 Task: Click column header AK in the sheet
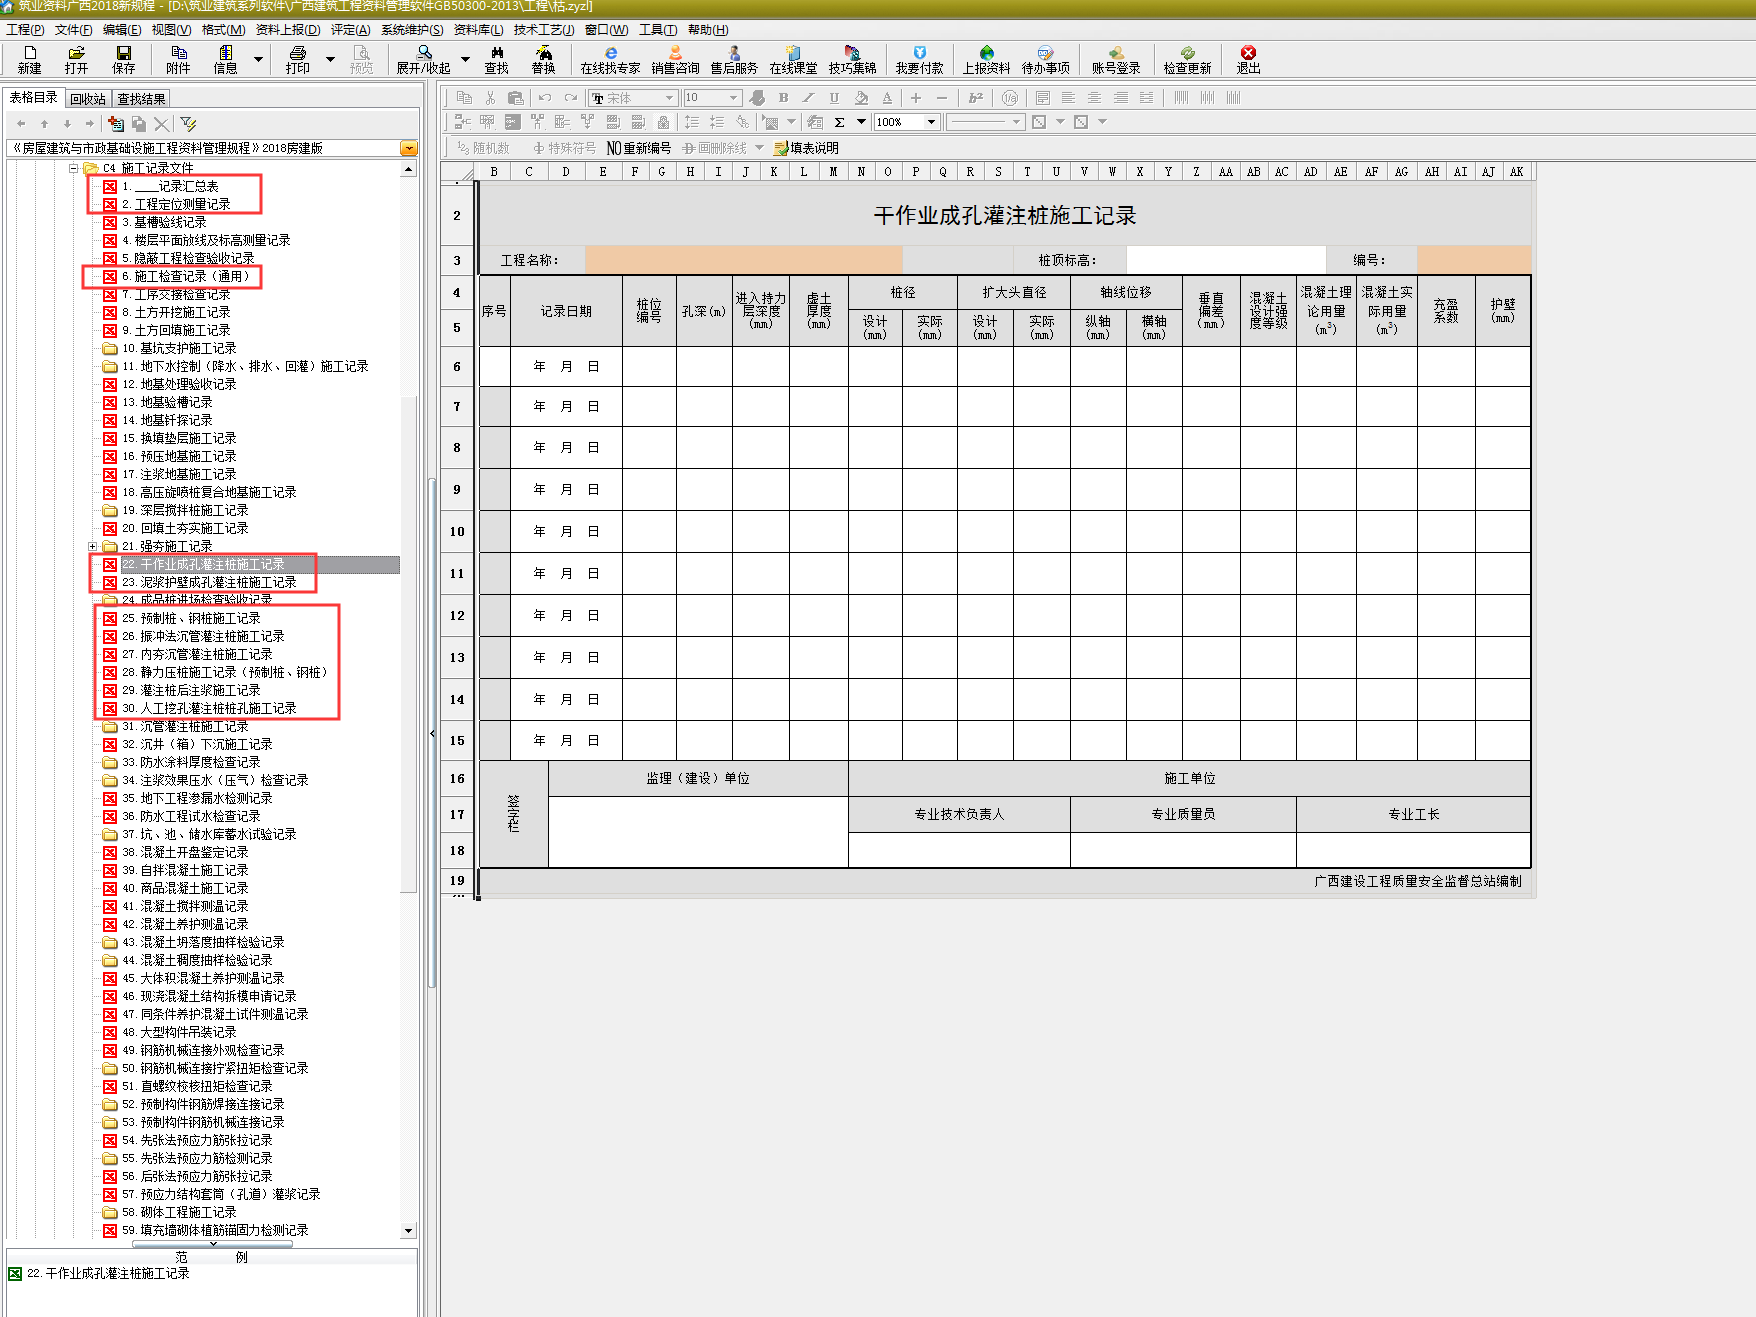click(x=1516, y=172)
